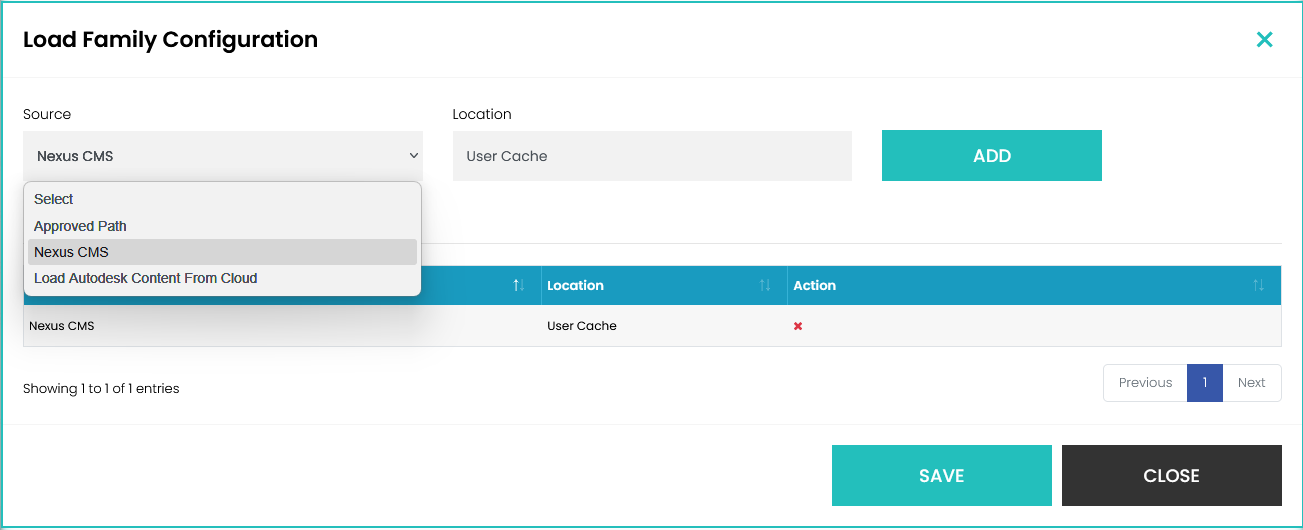Viewport: 1303px width, 530px height.
Task: Save the load family configuration
Action: (x=941, y=476)
